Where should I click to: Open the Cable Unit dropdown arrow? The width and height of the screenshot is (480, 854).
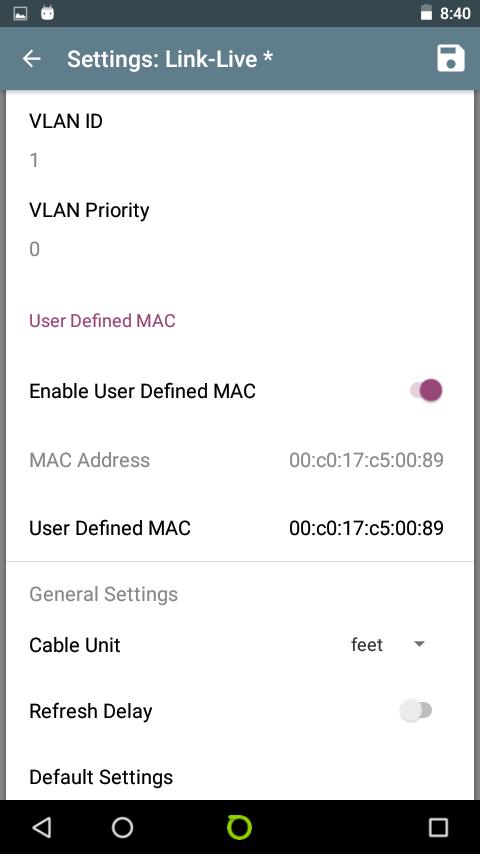pyautogui.click(x=419, y=644)
